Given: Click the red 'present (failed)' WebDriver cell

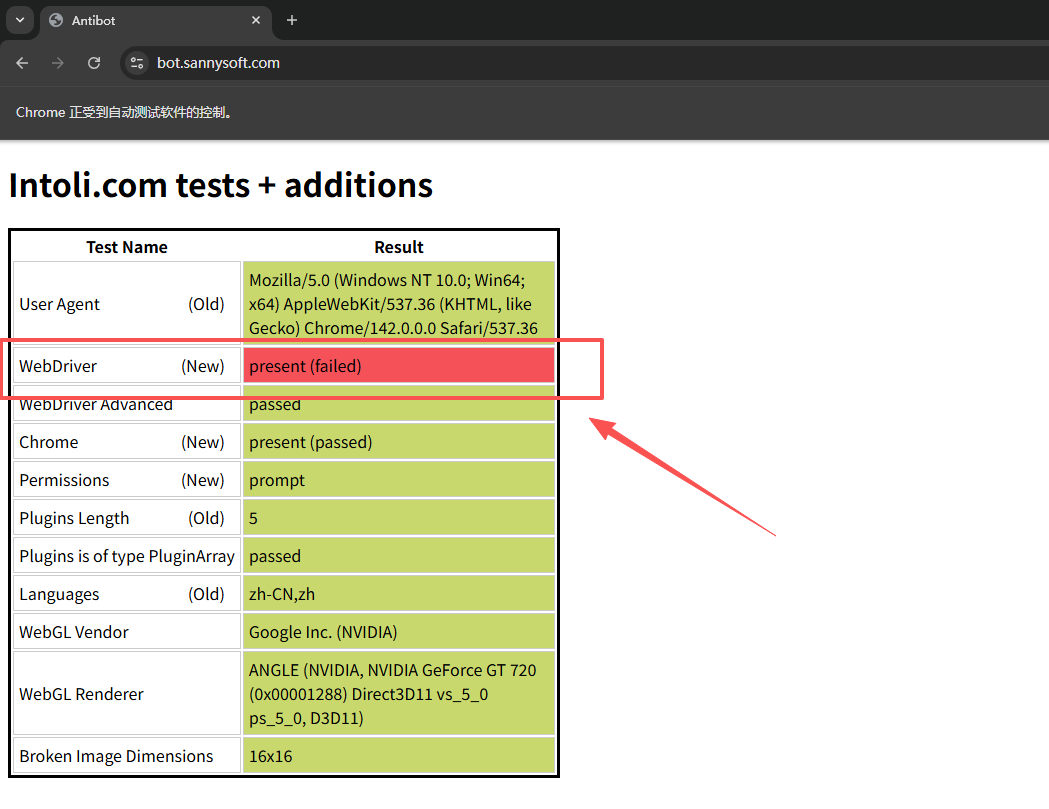Looking at the screenshot, I should tap(398, 366).
